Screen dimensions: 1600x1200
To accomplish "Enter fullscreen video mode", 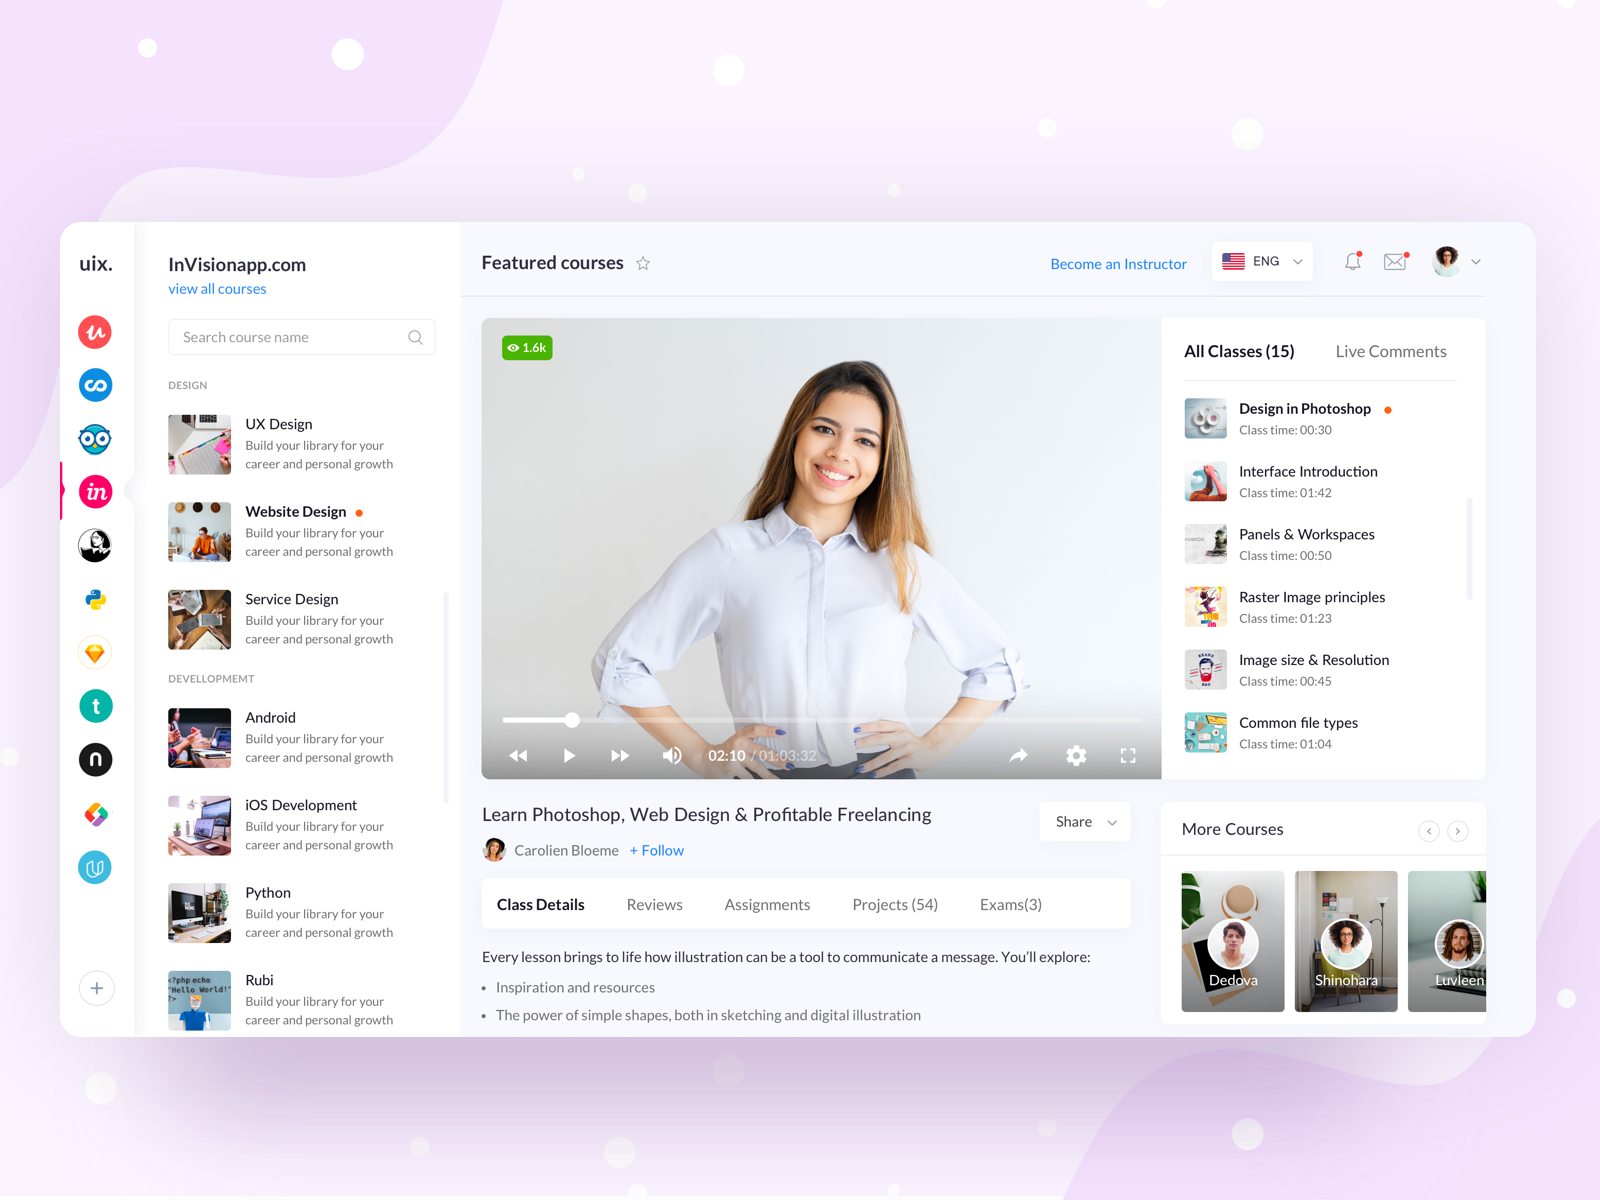I will (1128, 755).
